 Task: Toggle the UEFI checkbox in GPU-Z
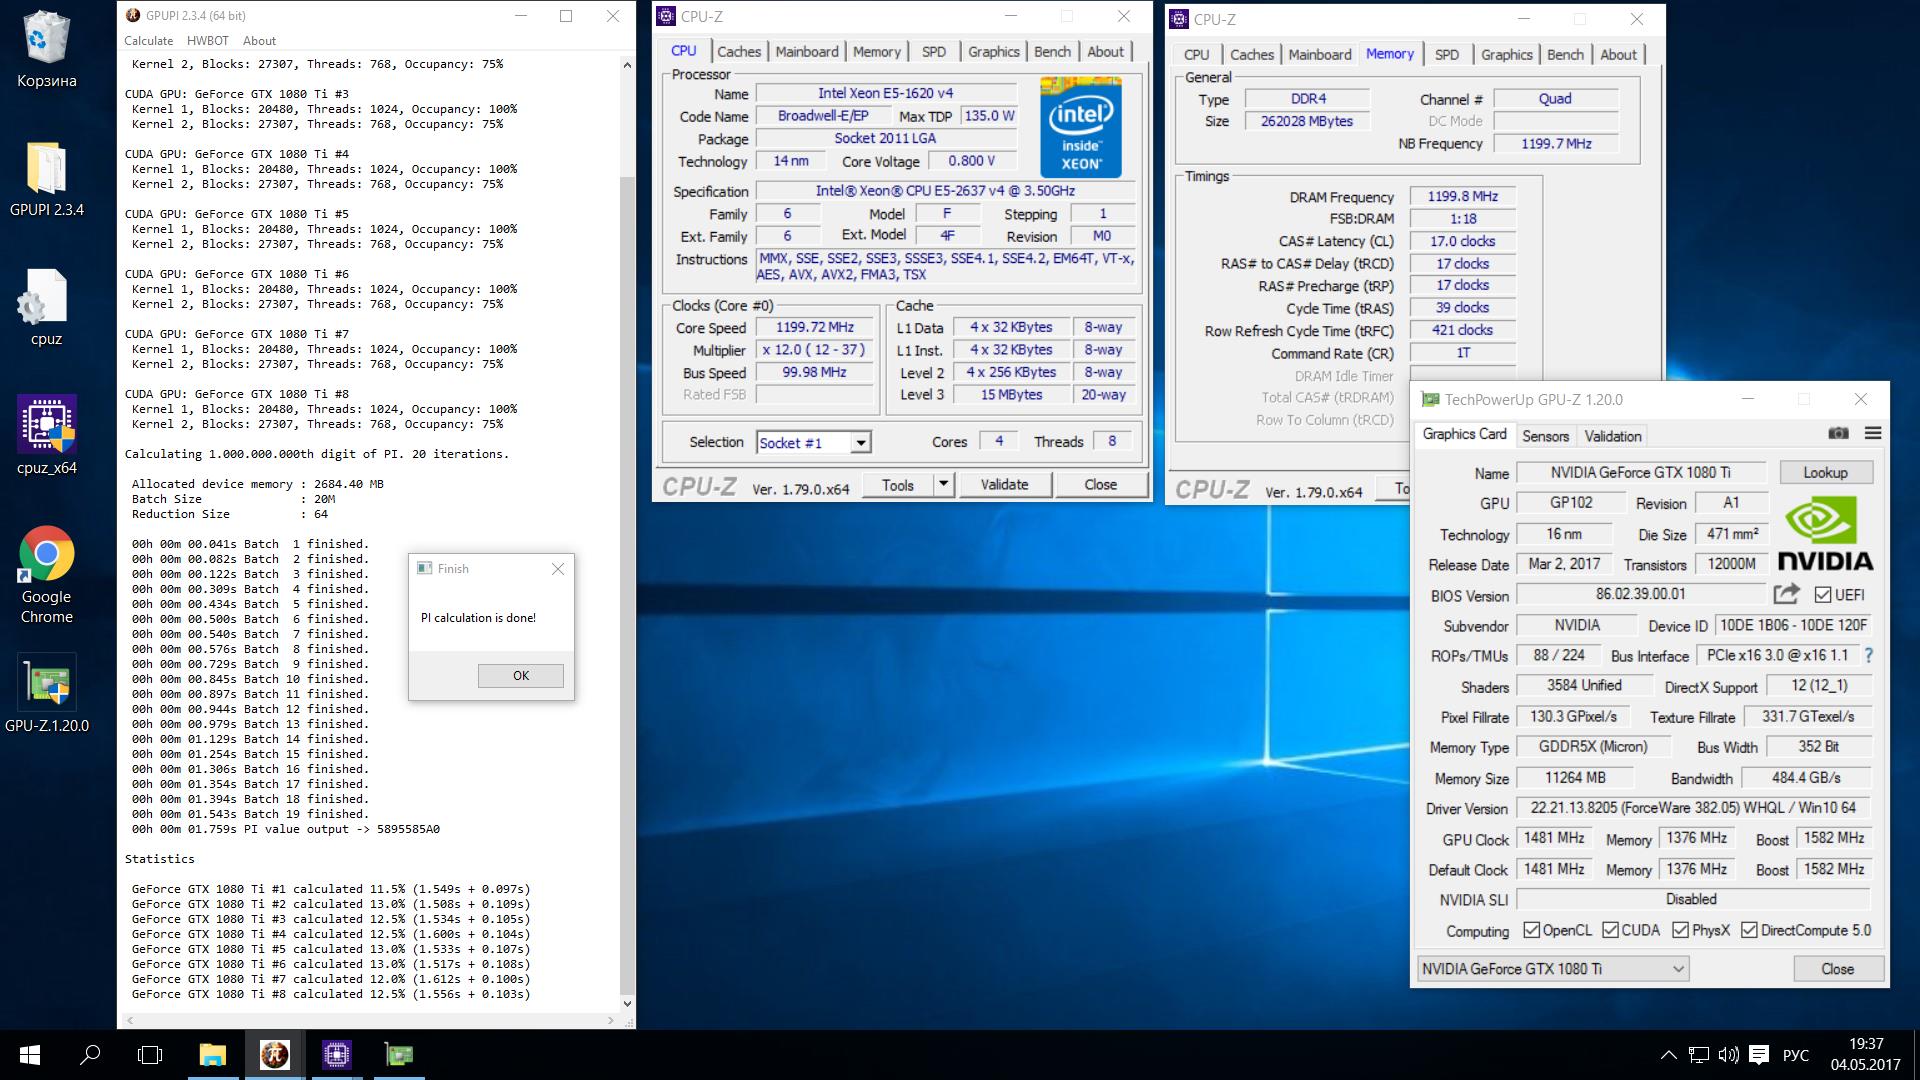[1823, 595]
